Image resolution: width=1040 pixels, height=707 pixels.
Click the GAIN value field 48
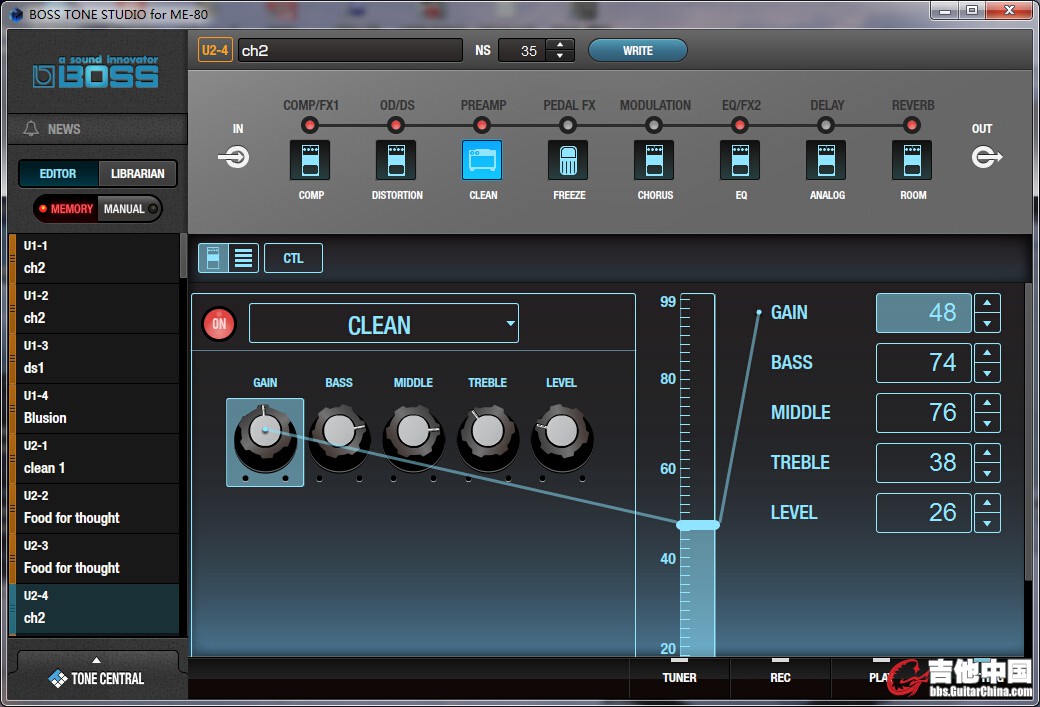coord(923,313)
